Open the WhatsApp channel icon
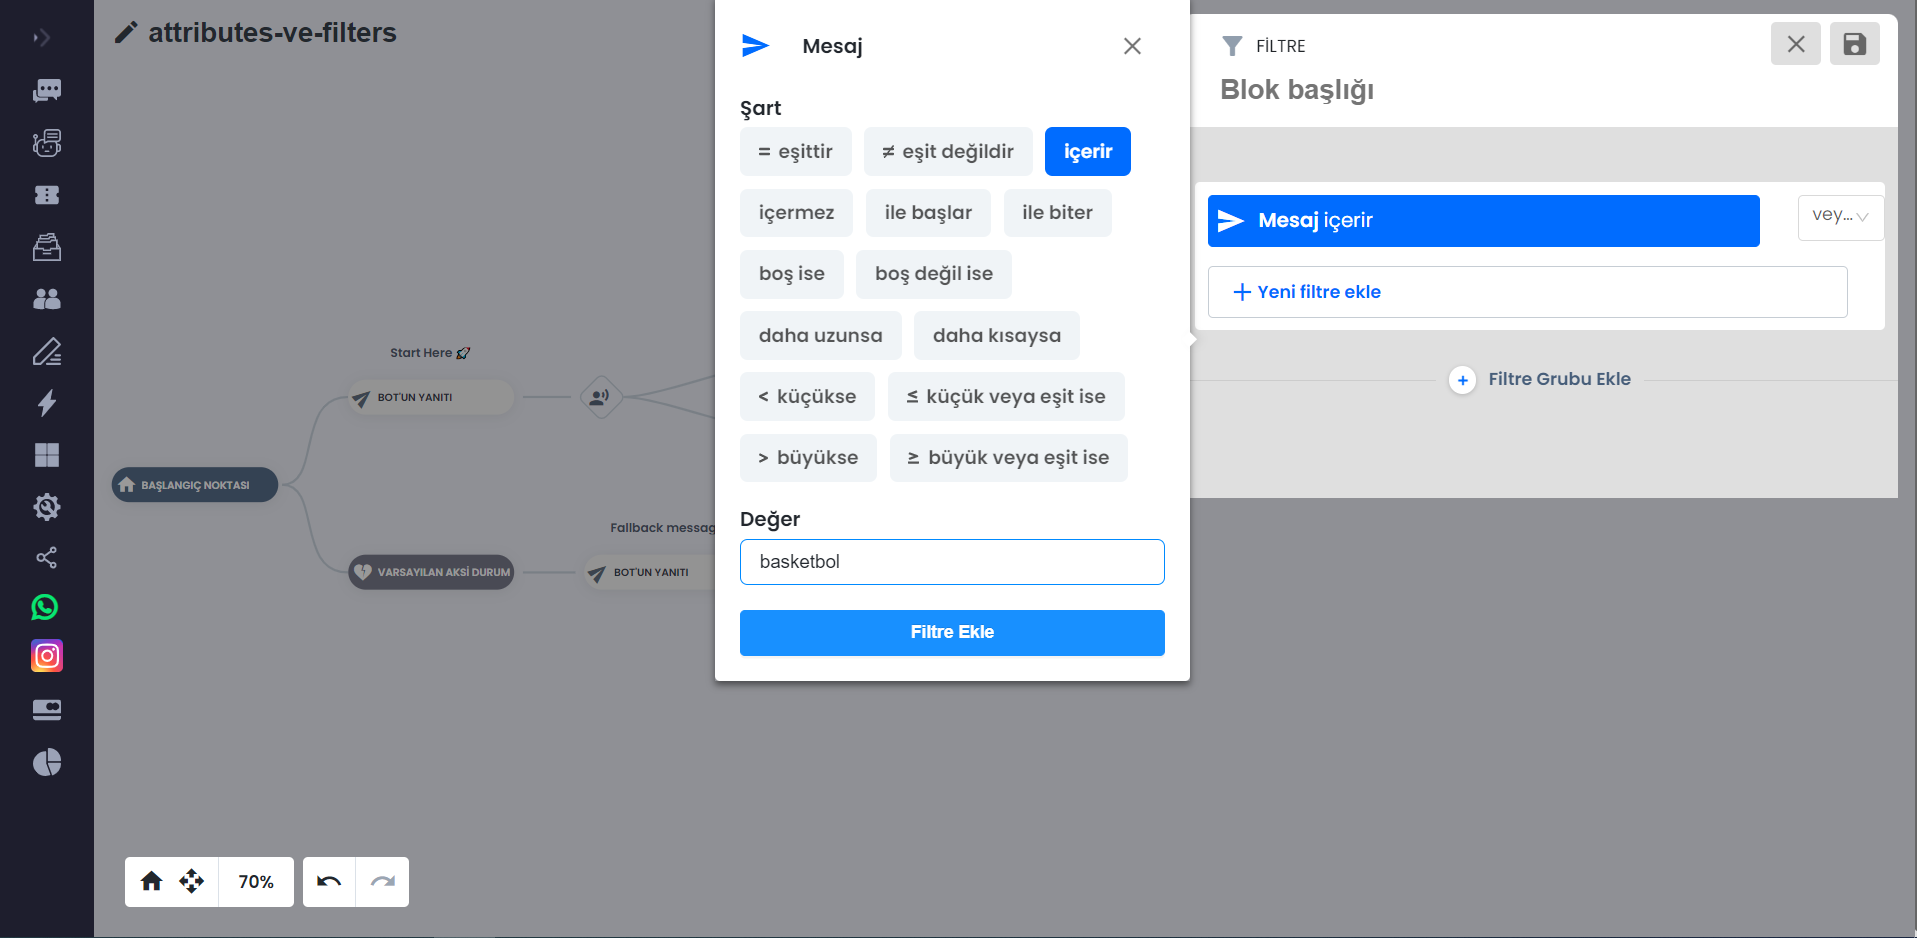The image size is (1917, 938). [45, 607]
